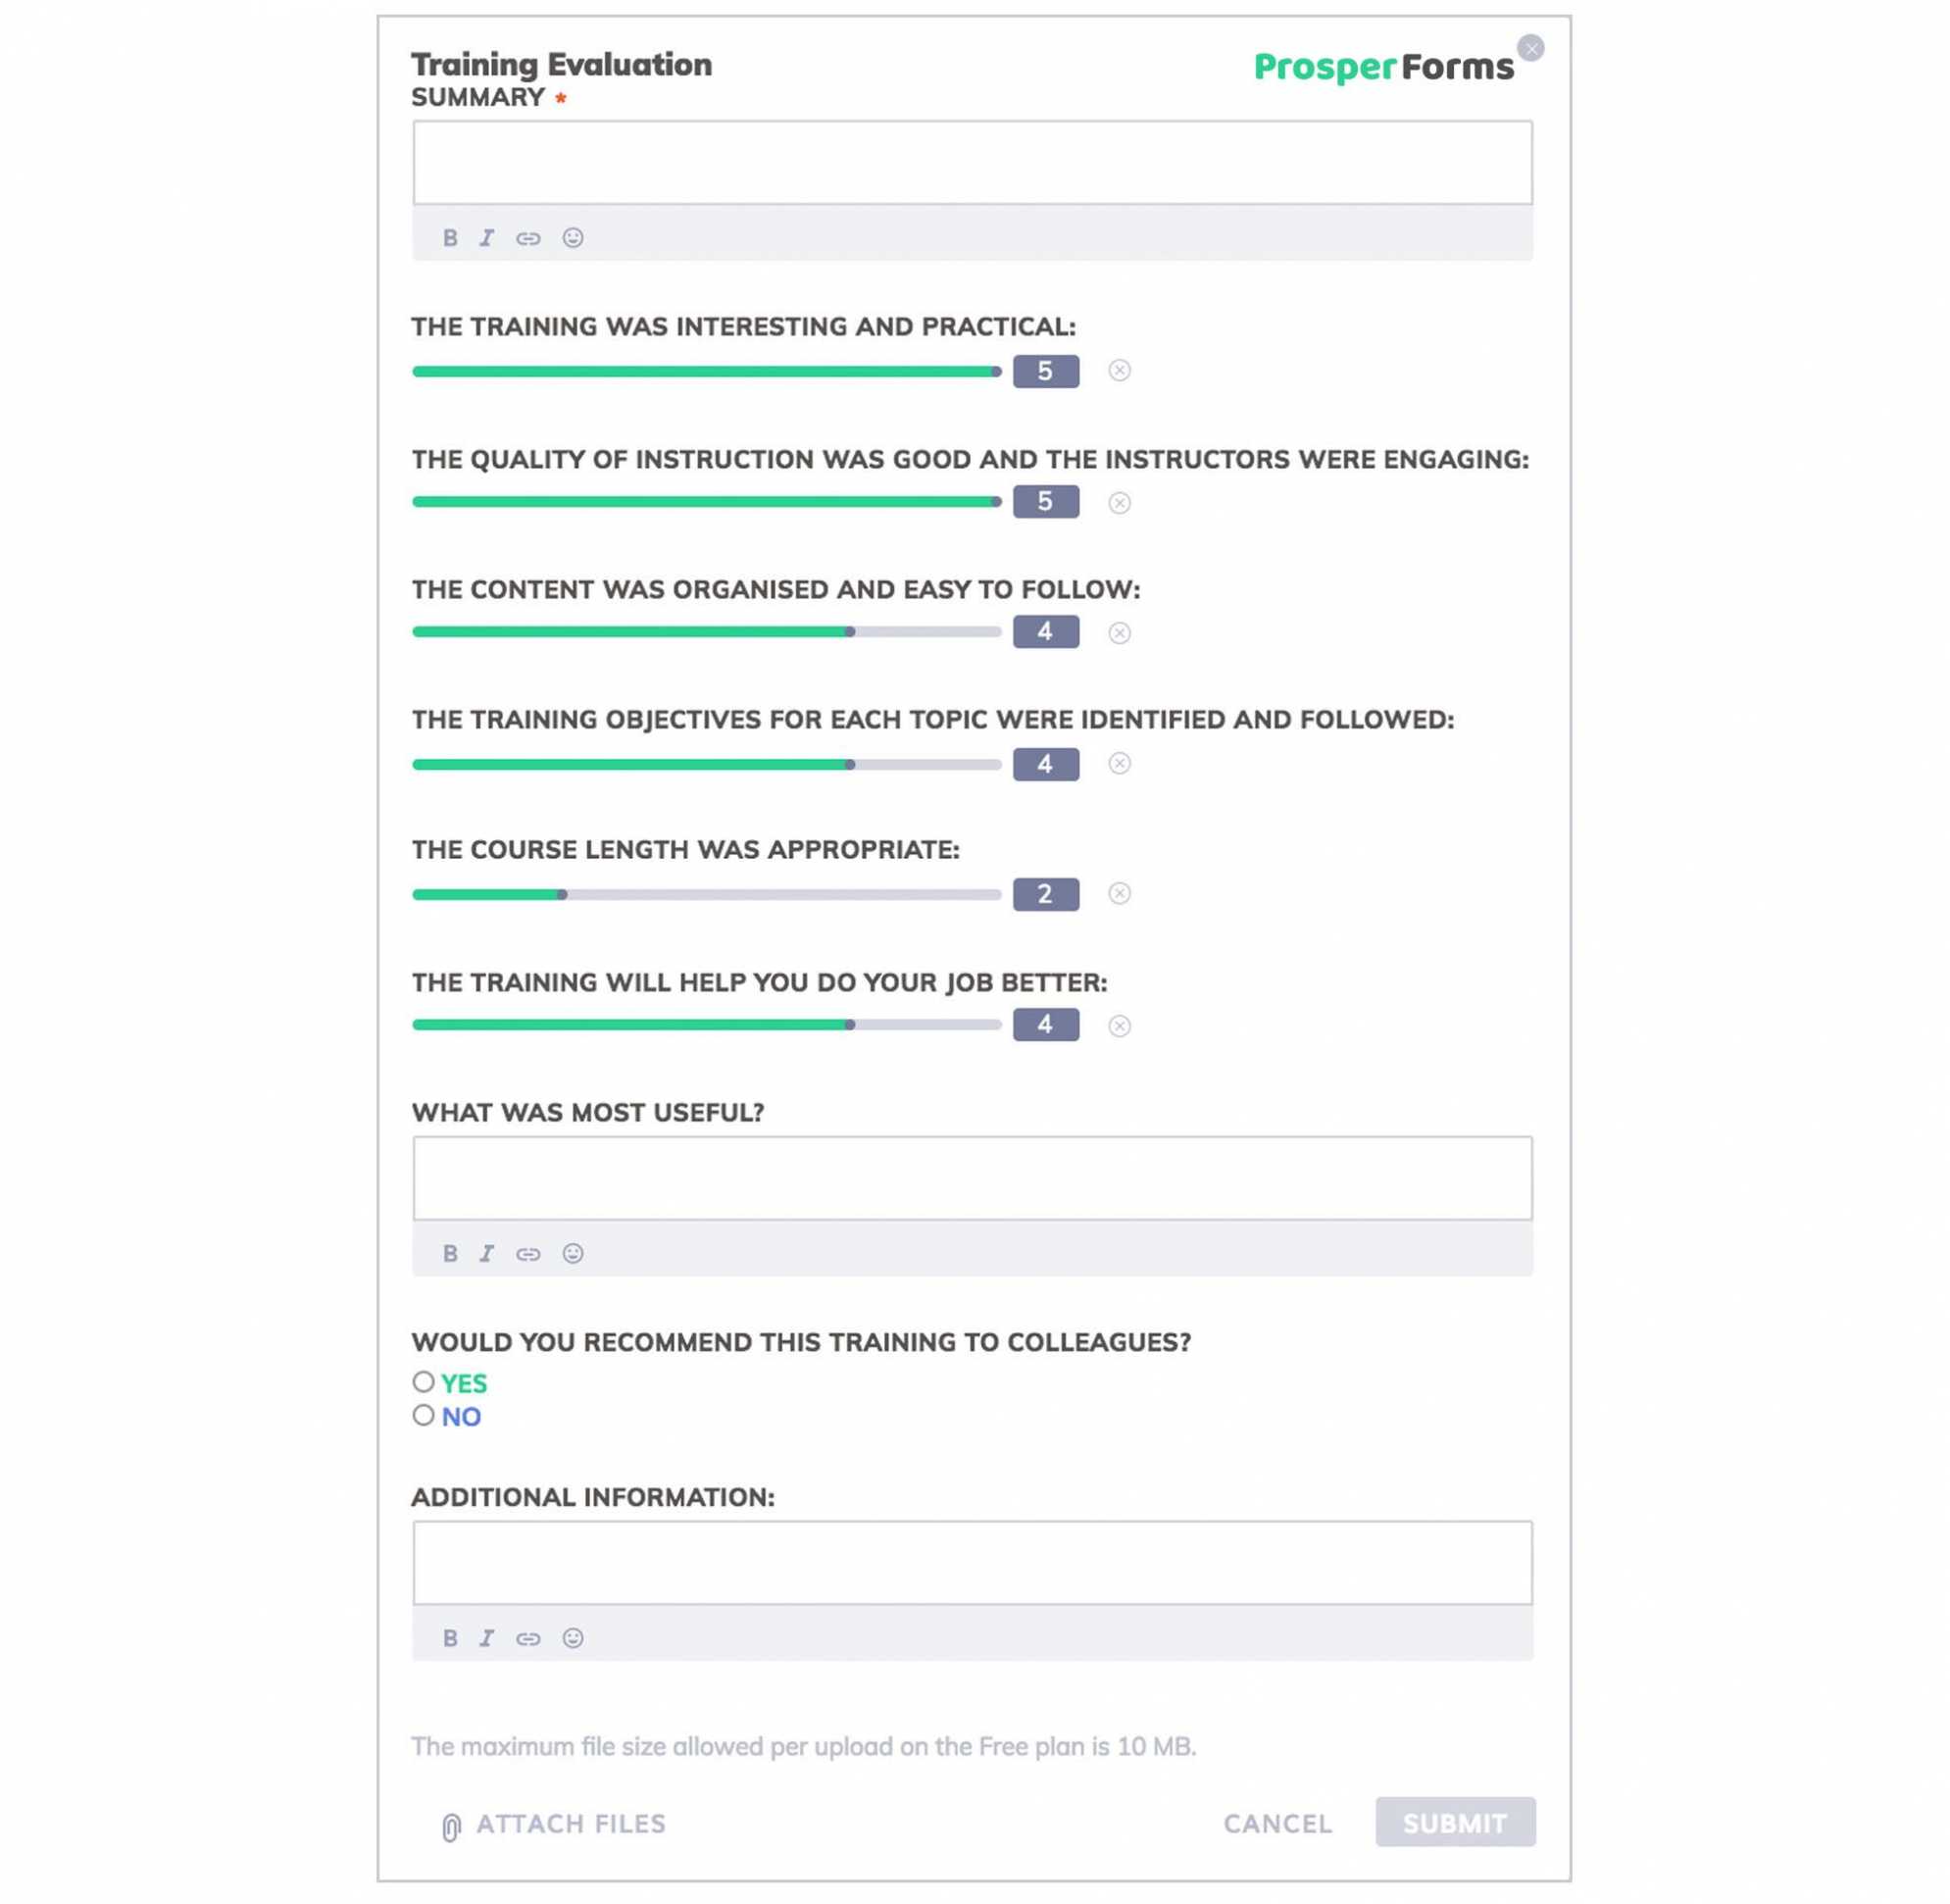This screenshot has width=1950, height=1904.
Task: Select NO for recommending this training
Action: click(x=423, y=1415)
